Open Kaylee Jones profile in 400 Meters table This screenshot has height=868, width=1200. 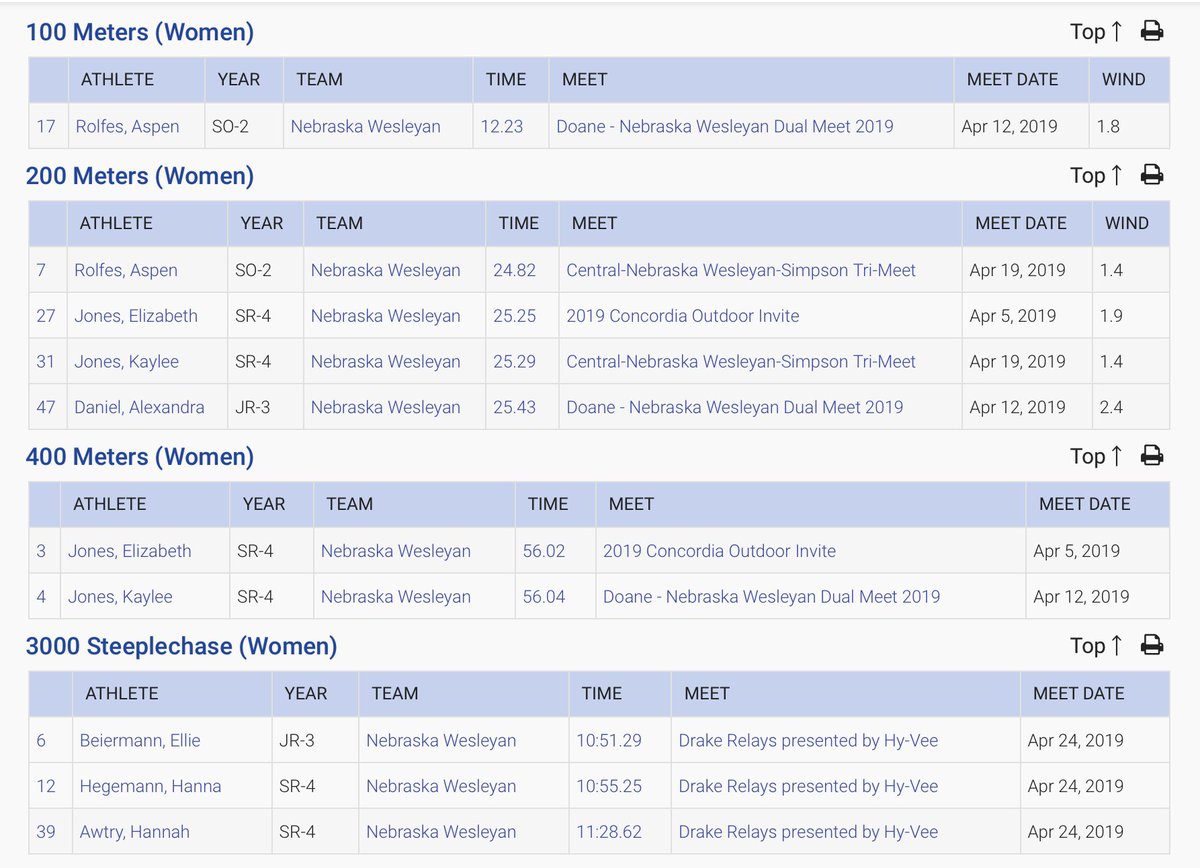coord(120,597)
